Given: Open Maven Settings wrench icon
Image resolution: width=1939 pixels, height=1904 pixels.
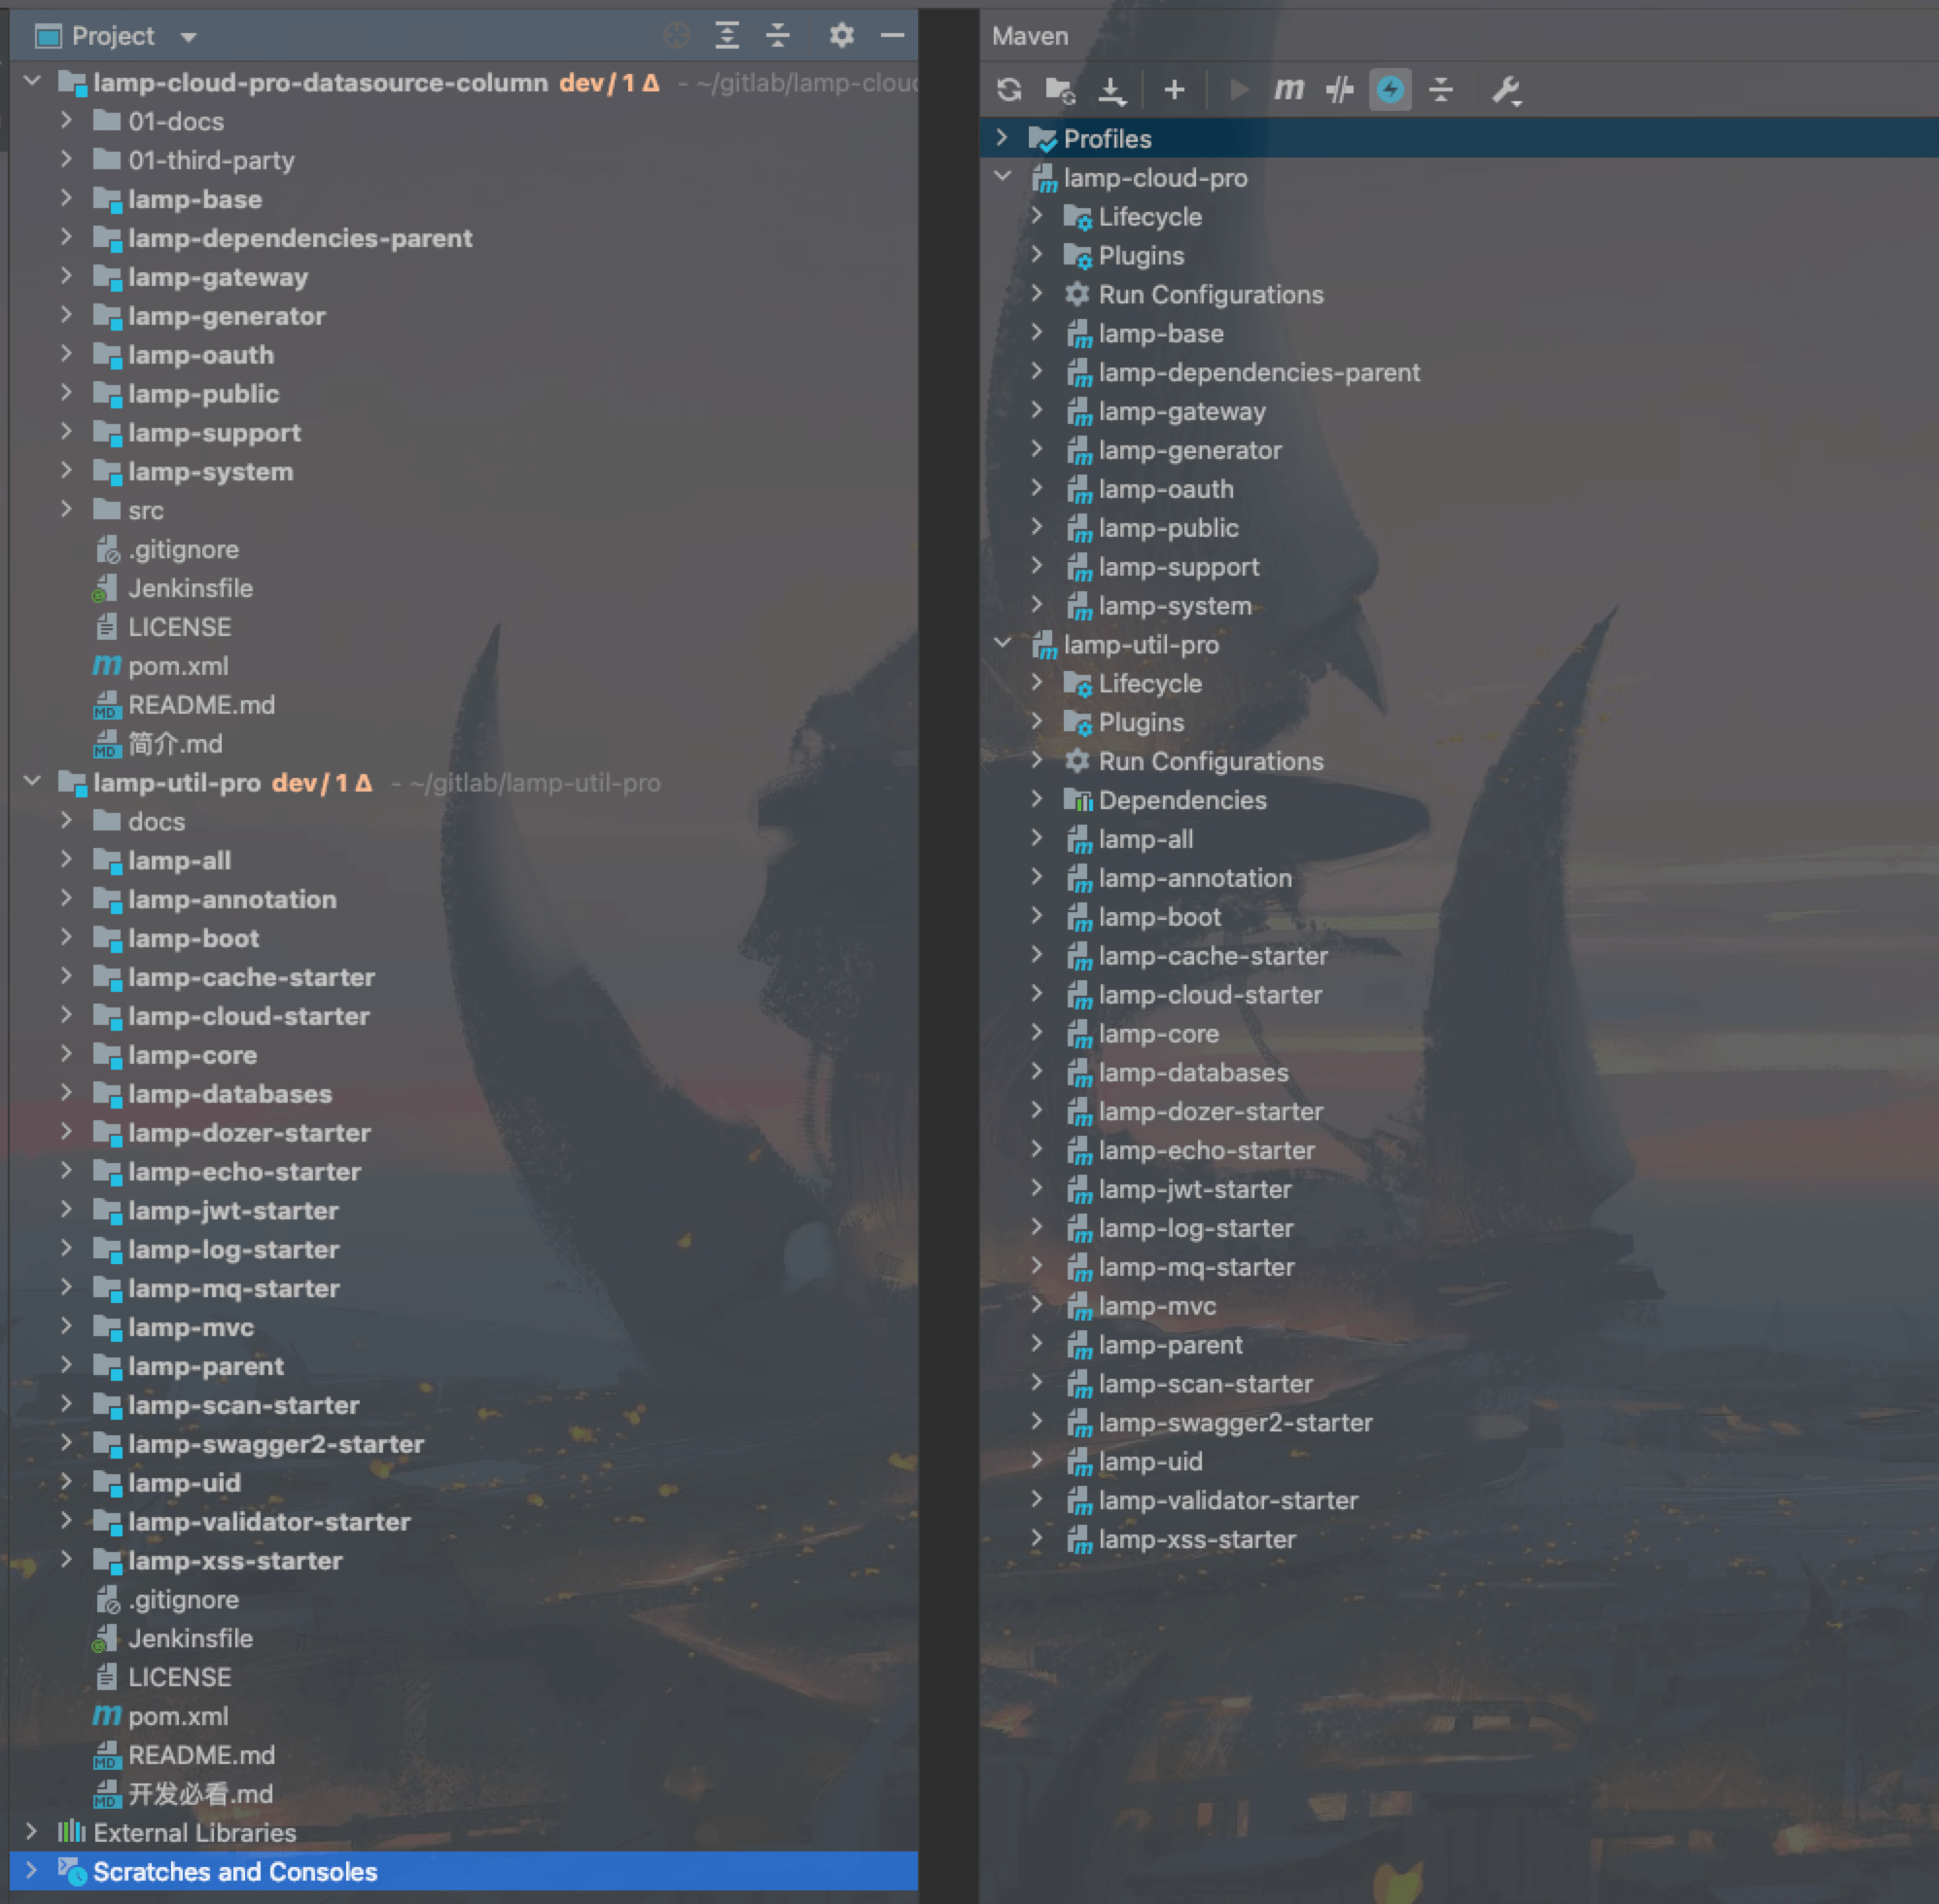Looking at the screenshot, I should point(1506,90).
